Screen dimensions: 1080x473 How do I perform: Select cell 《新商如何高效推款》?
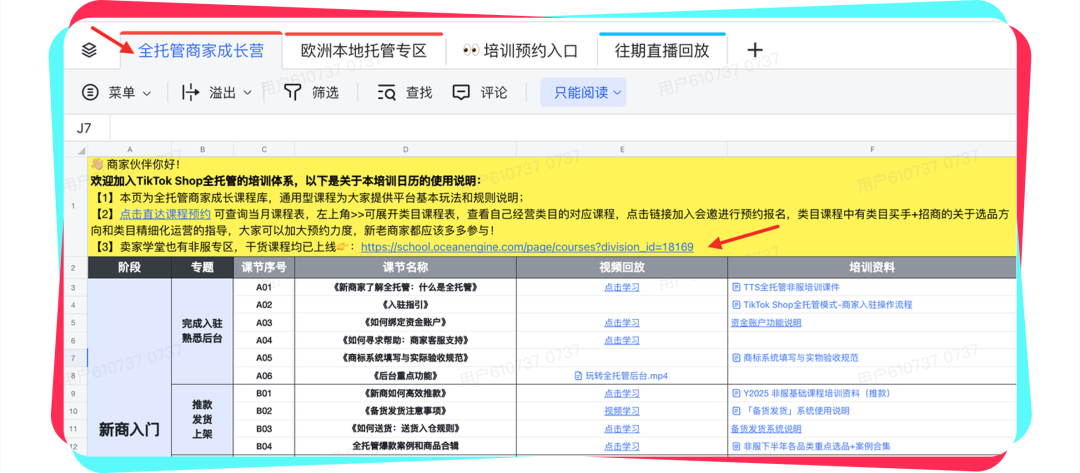coord(405,393)
